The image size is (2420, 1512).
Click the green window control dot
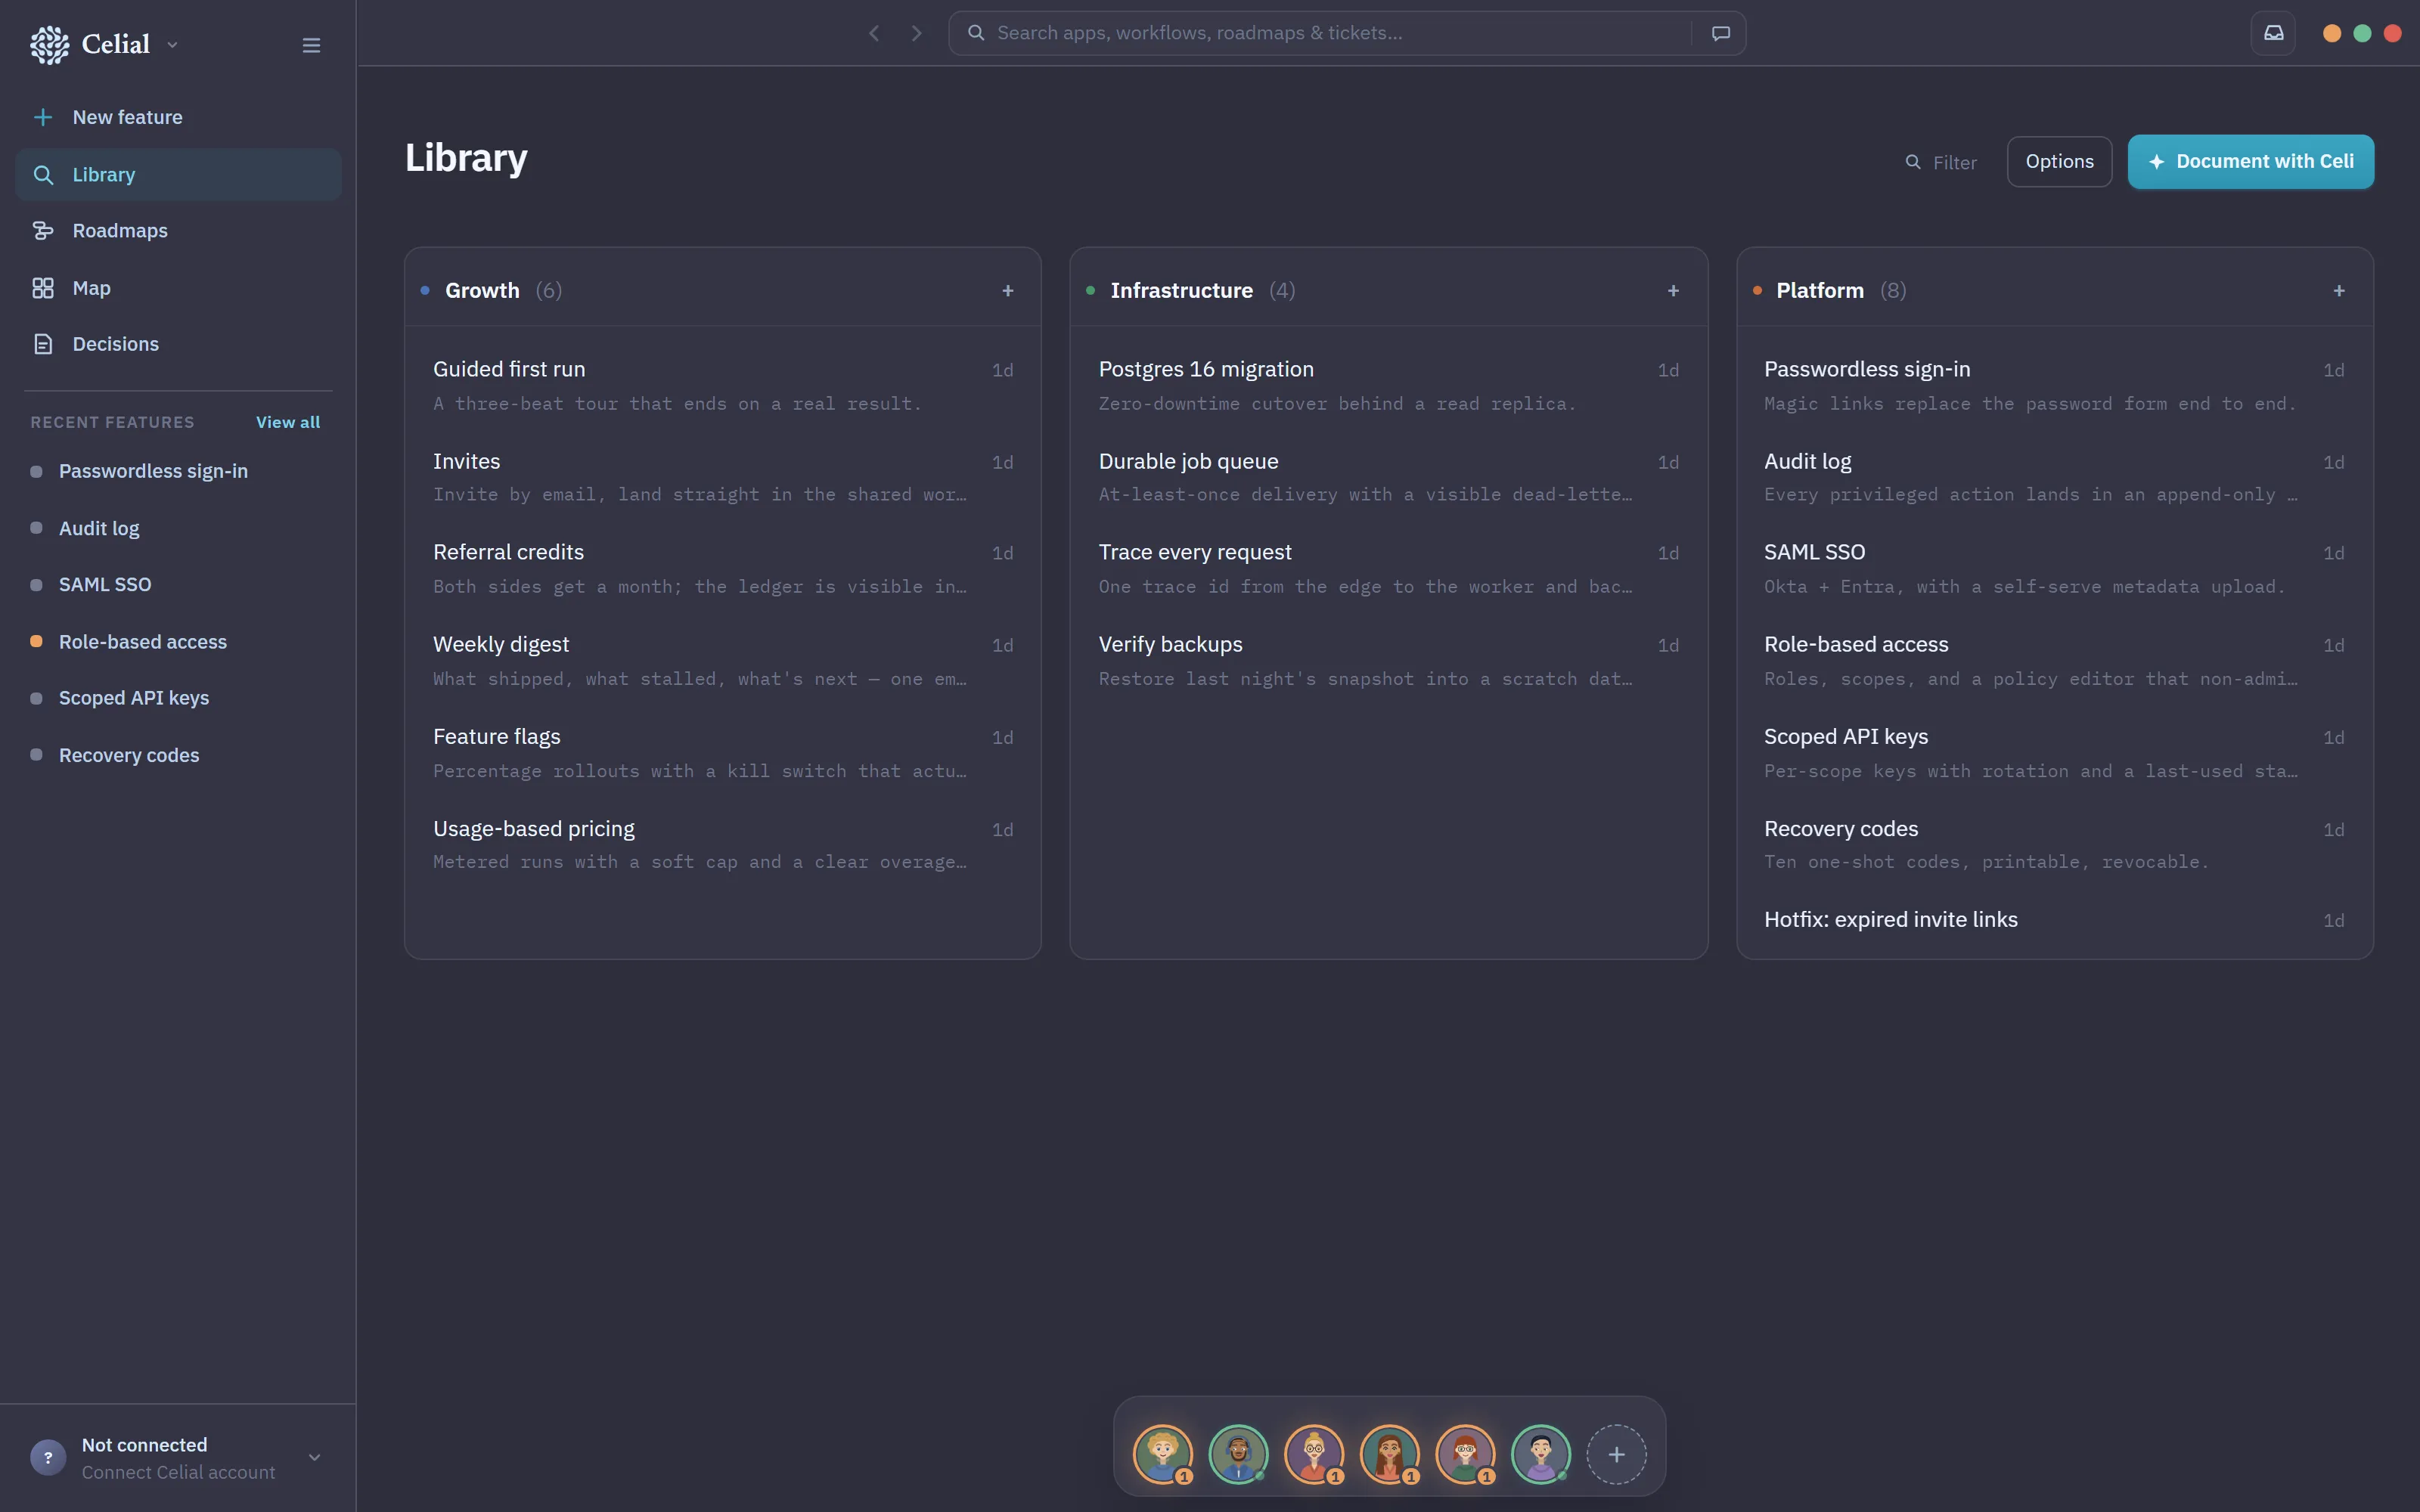(x=2362, y=33)
